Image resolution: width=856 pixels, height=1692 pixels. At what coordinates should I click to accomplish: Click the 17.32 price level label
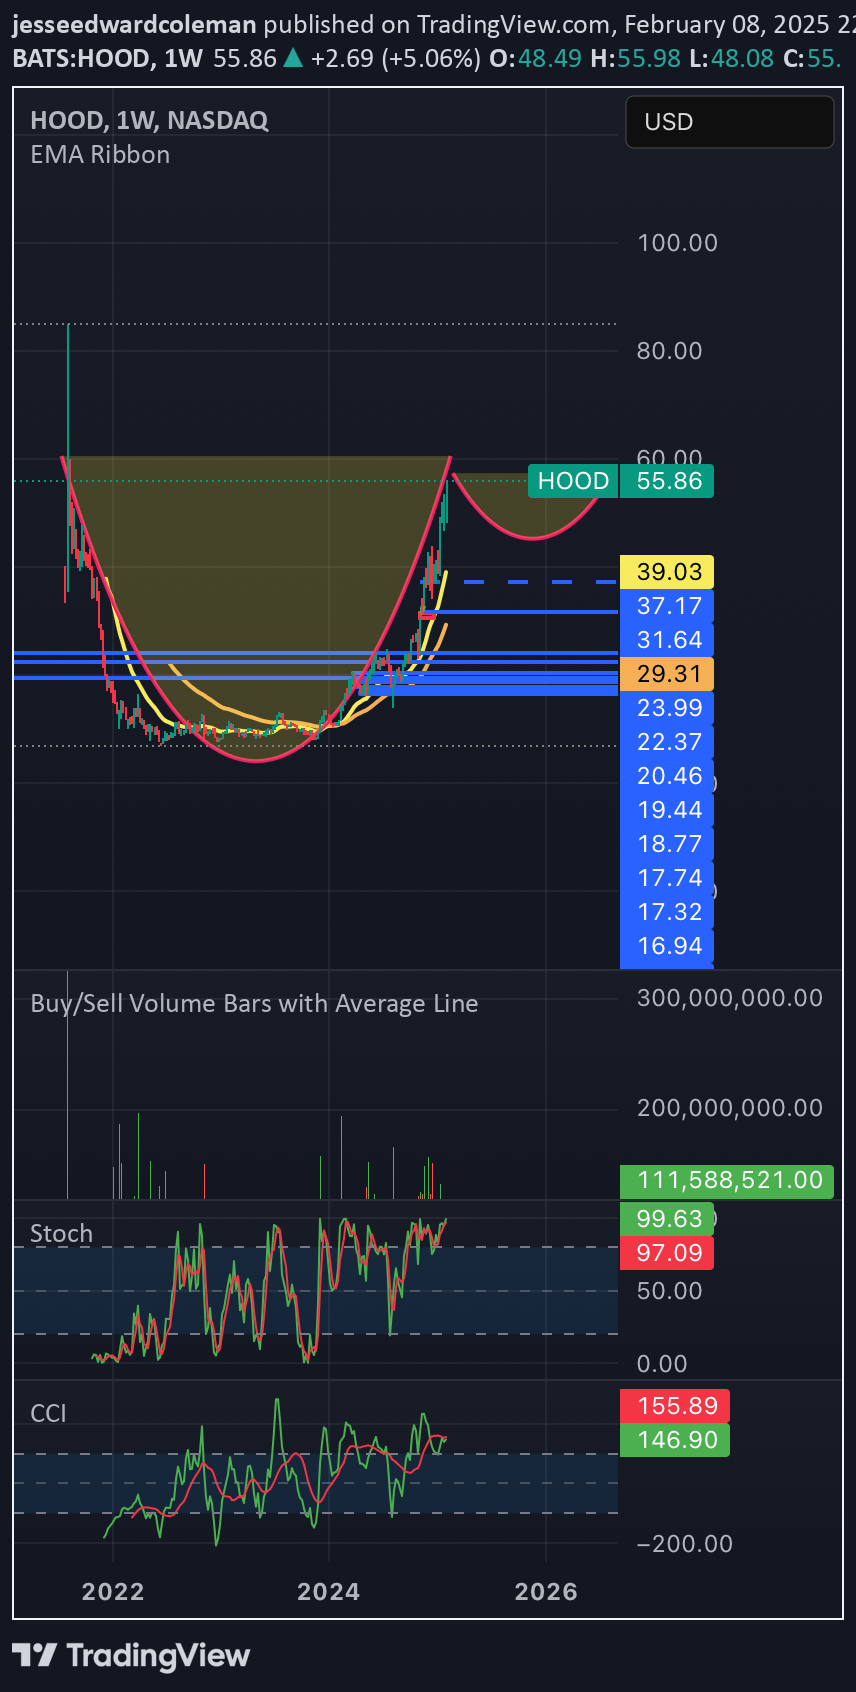pyautogui.click(x=667, y=912)
